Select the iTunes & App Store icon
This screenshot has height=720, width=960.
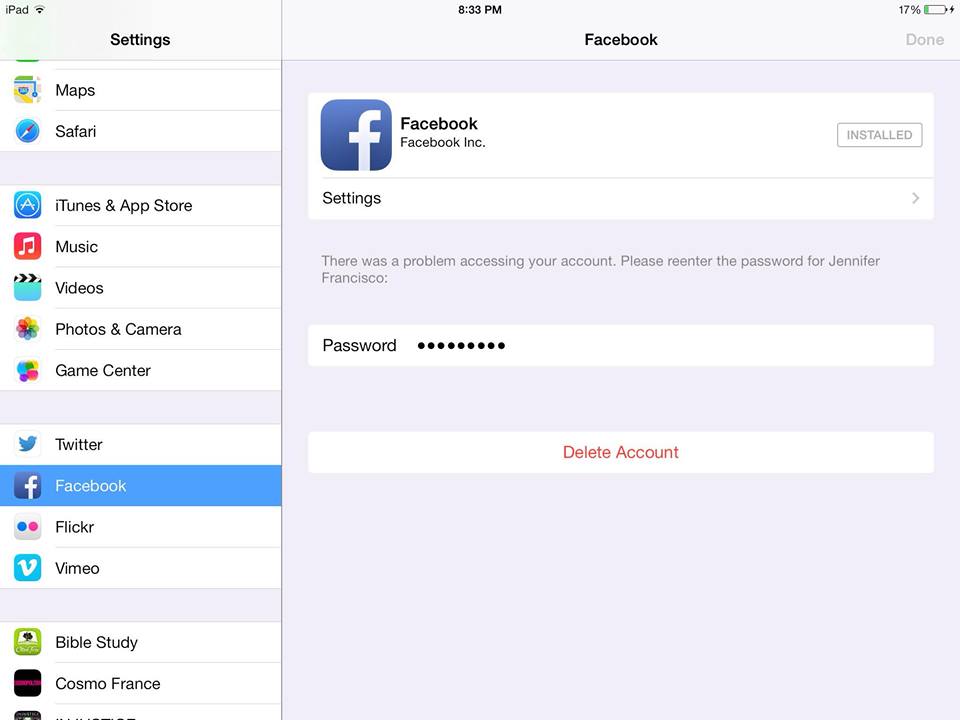coord(28,205)
